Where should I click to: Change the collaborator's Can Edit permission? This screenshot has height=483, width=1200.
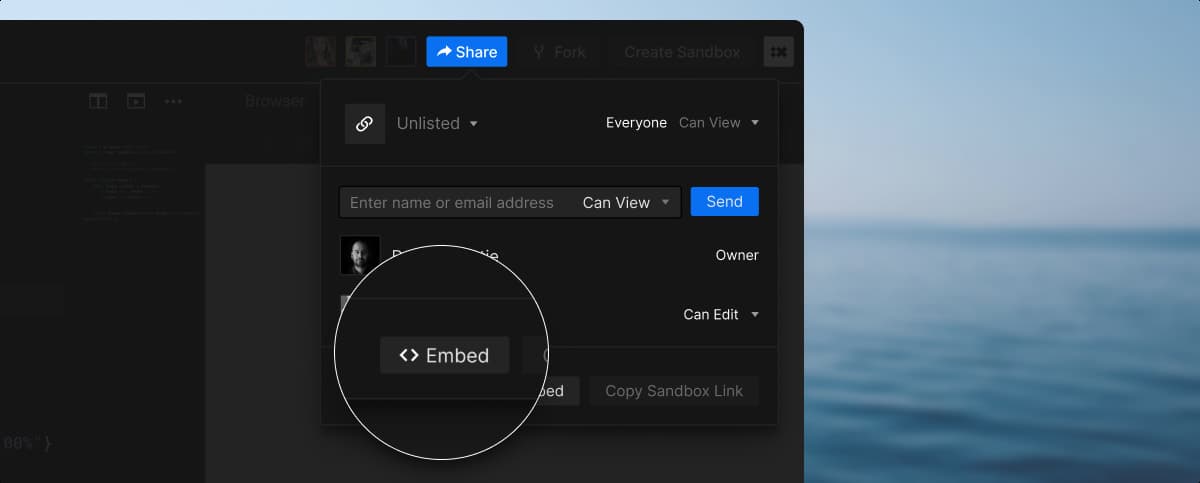720,314
